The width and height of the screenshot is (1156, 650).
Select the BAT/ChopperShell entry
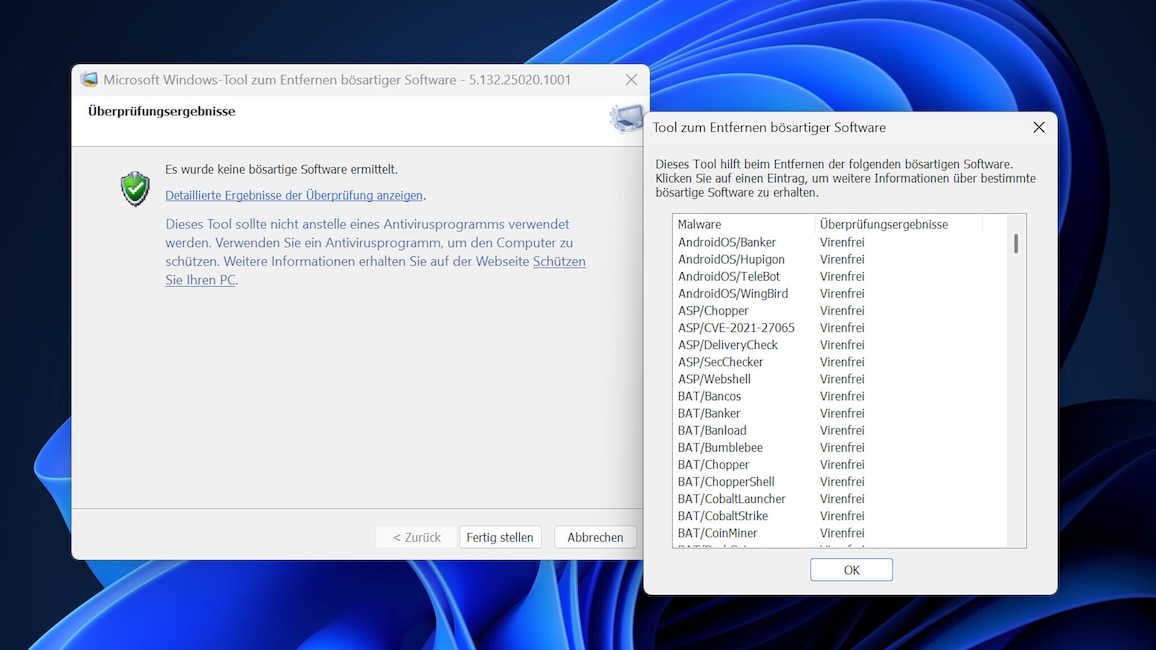coord(726,481)
